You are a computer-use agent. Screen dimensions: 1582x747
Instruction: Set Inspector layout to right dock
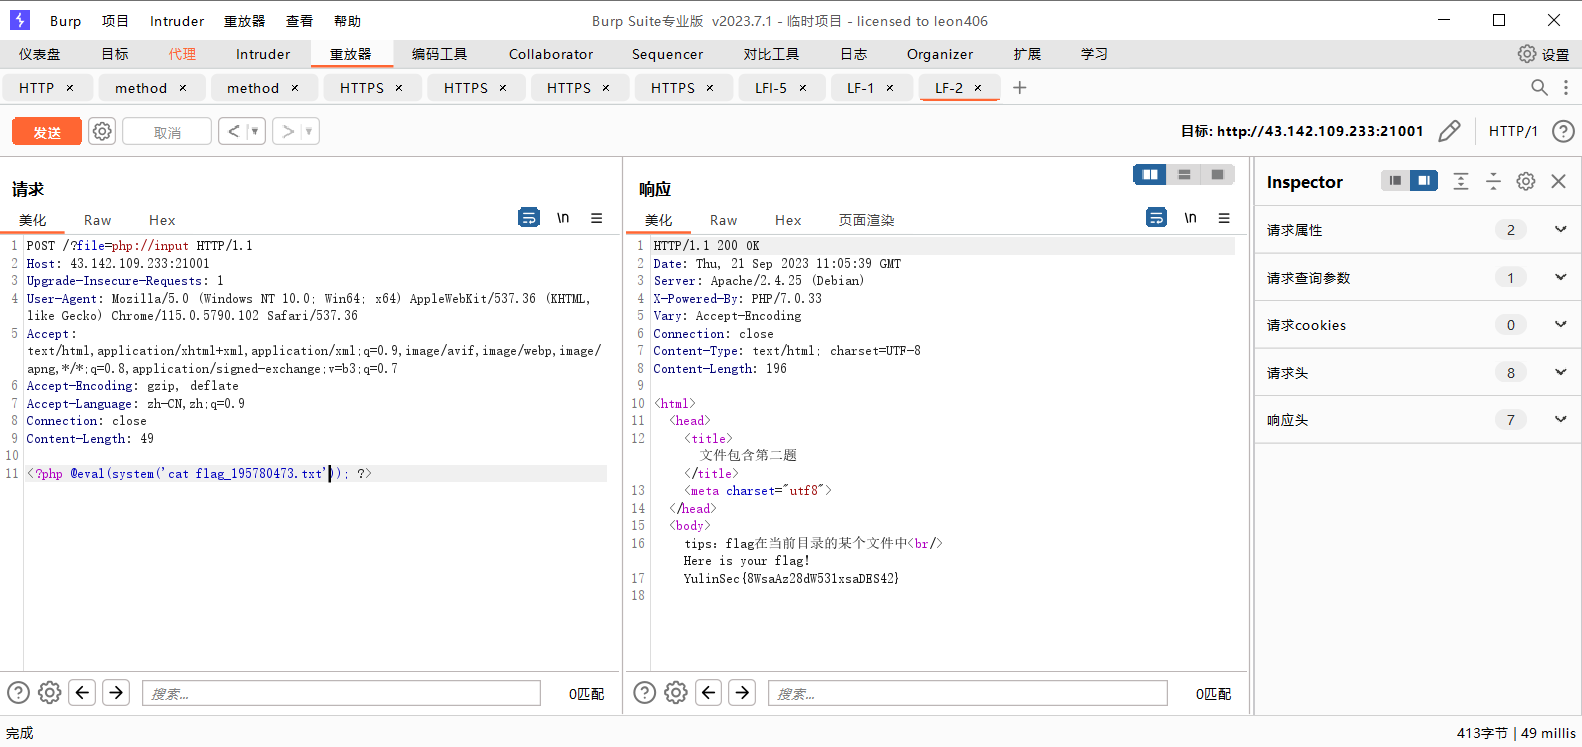pos(1423,180)
